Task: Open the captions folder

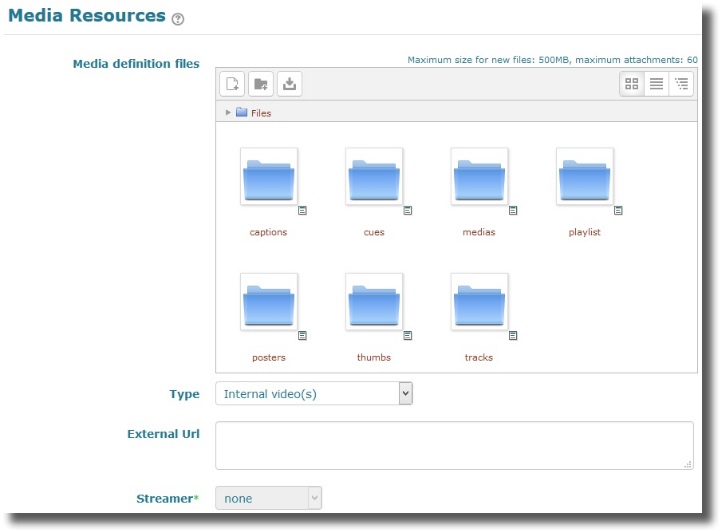Action: (268, 178)
